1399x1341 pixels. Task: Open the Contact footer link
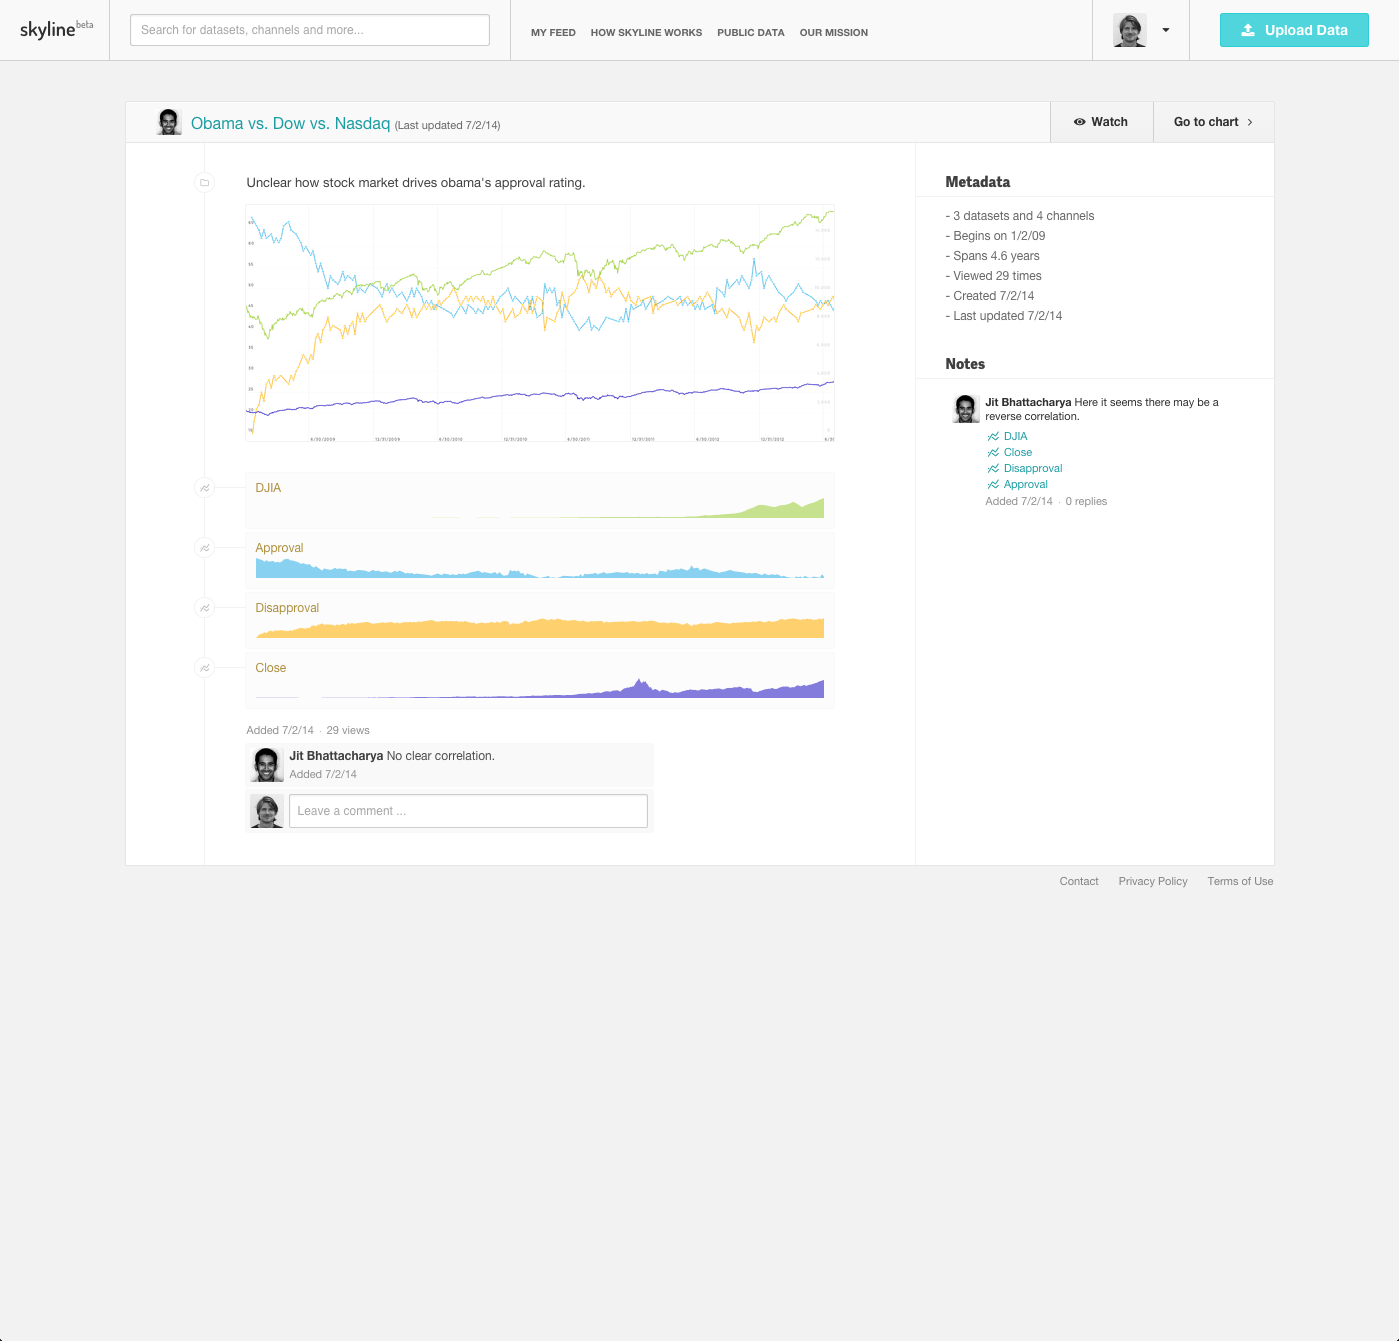pos(1079,881)
